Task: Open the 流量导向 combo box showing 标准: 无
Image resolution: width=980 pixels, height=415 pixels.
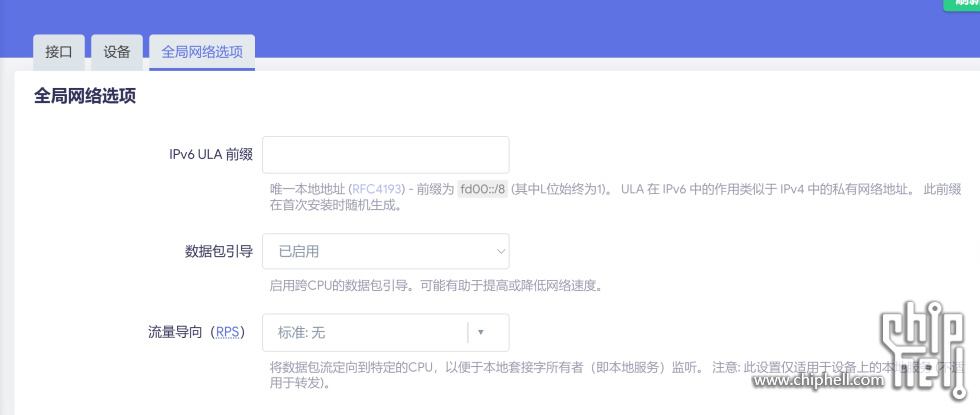Action: pyautogui.click(x=386, y=332)
